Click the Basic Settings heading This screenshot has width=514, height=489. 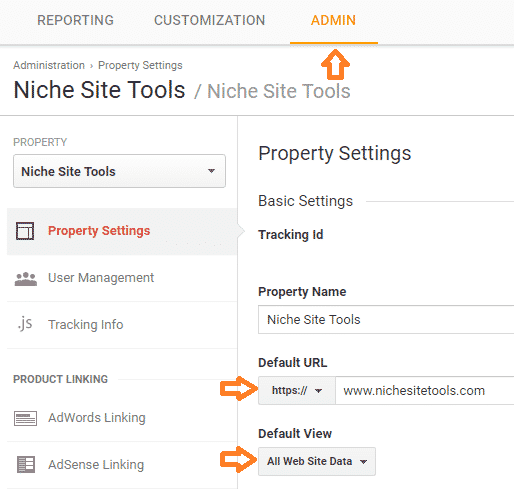(x=305, y=201)
